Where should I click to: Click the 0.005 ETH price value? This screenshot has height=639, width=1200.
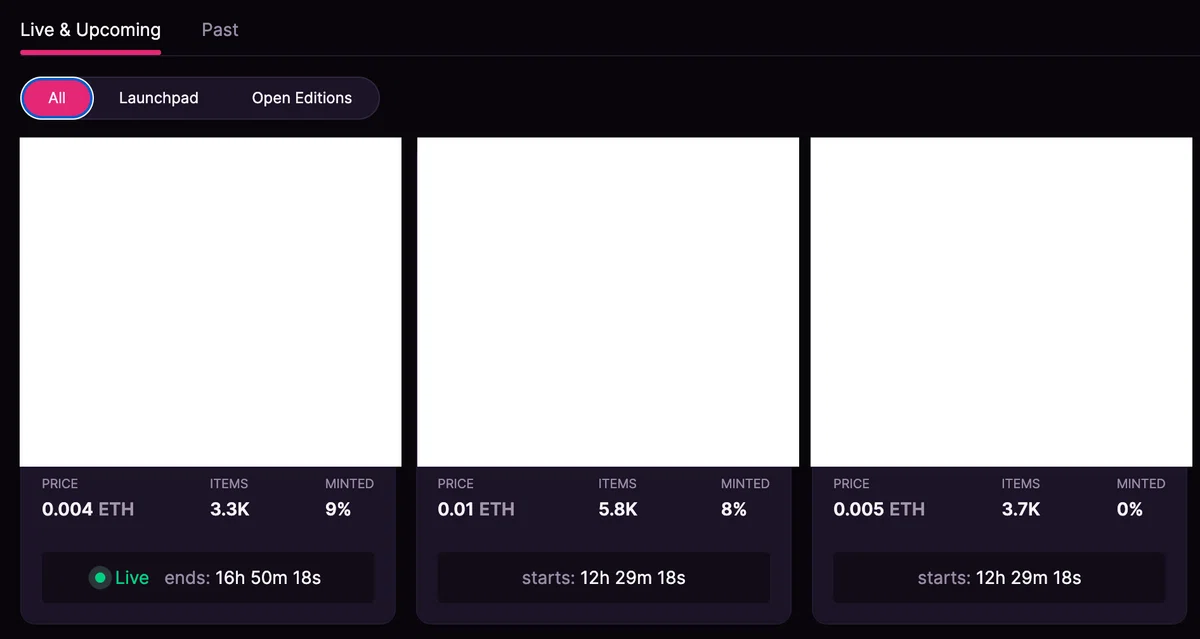[879, 509]
